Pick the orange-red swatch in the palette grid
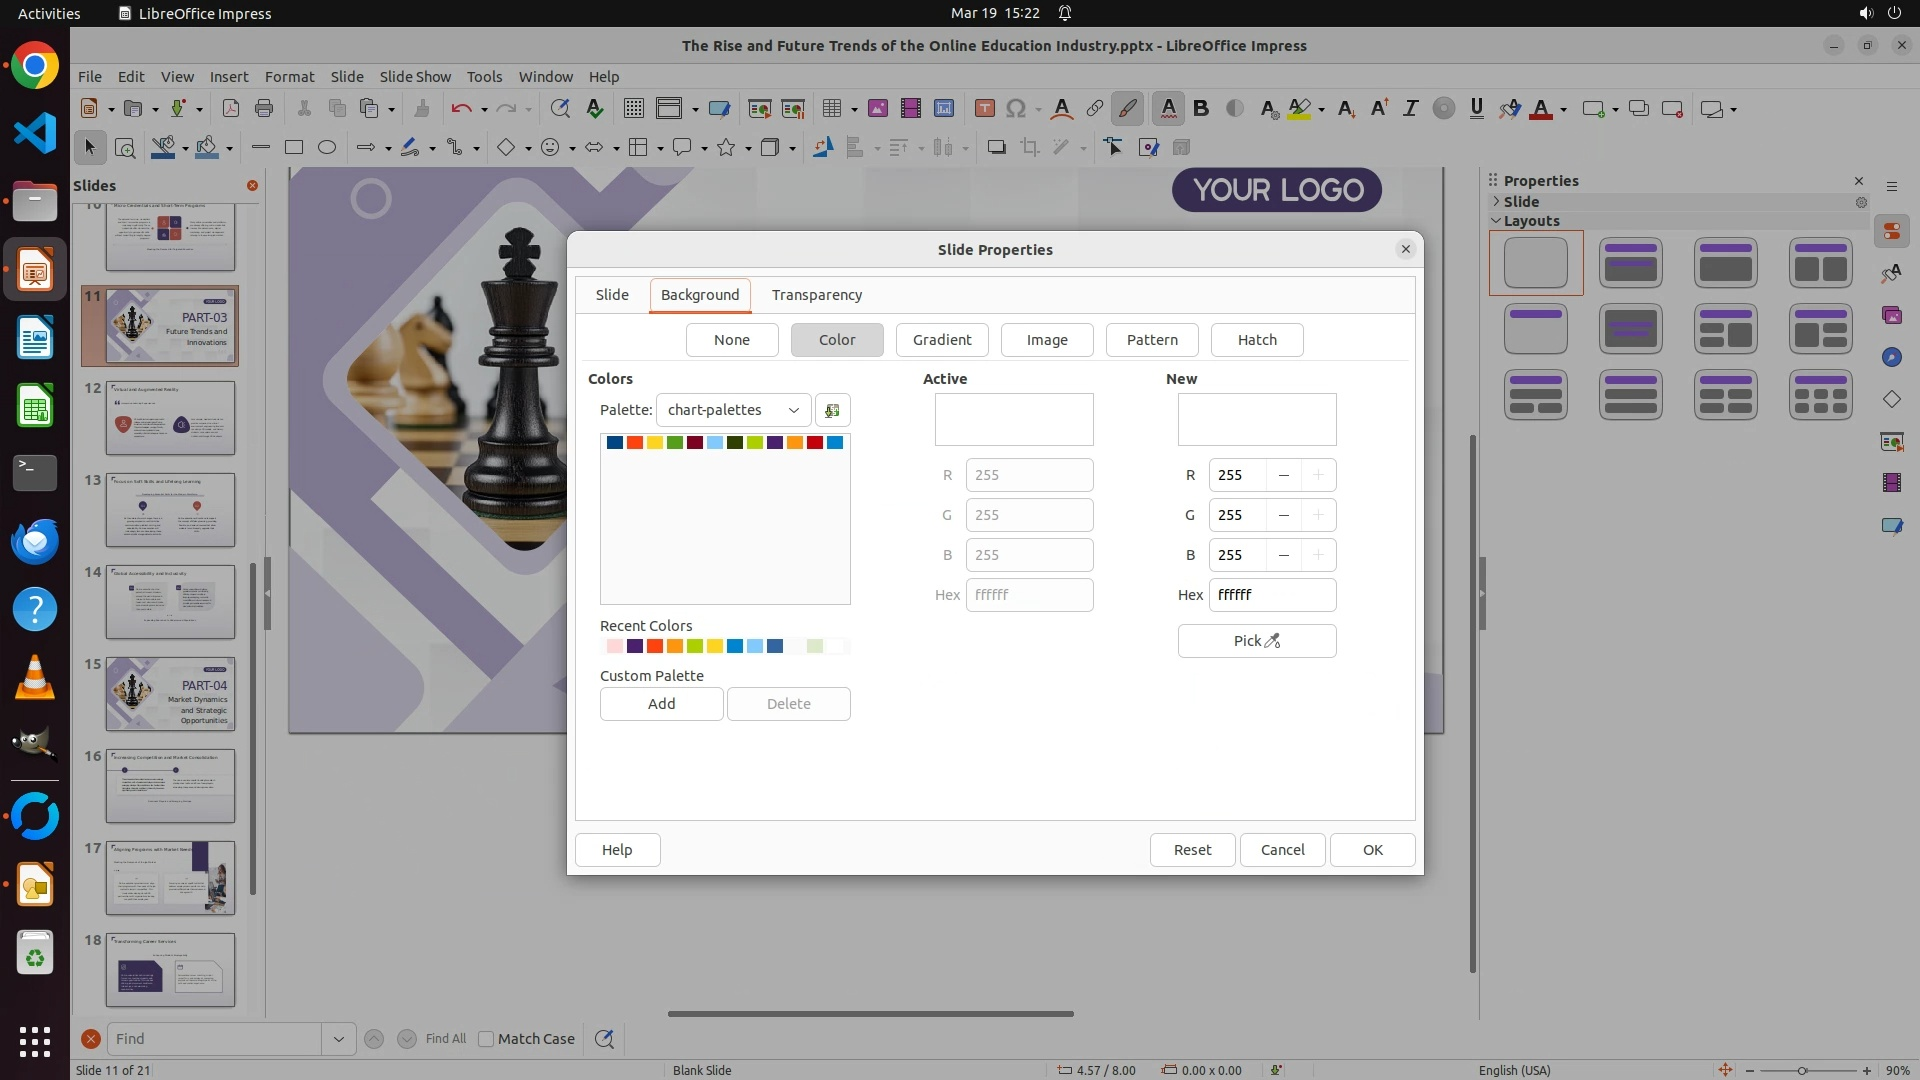 [635, 443]
